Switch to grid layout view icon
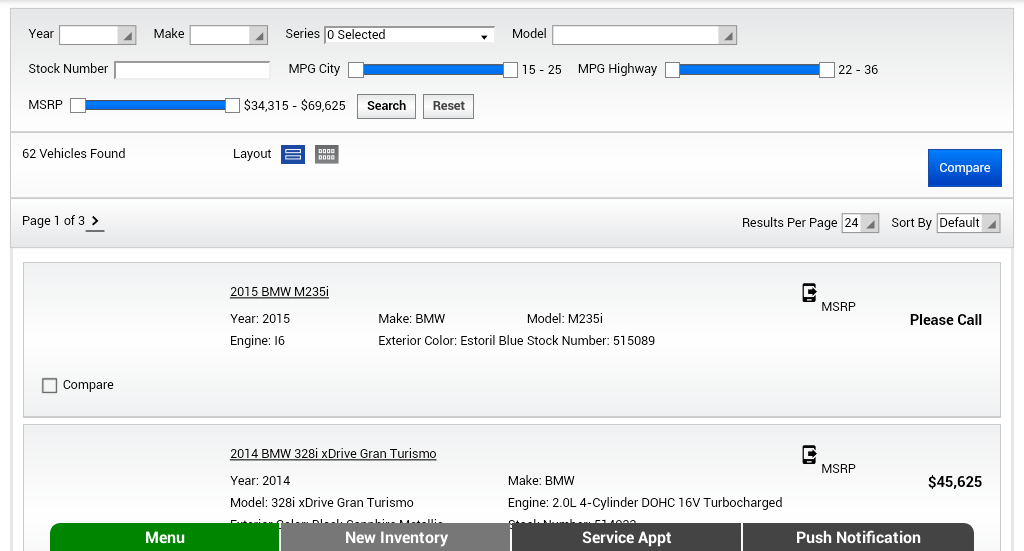 tap(327, 154)
